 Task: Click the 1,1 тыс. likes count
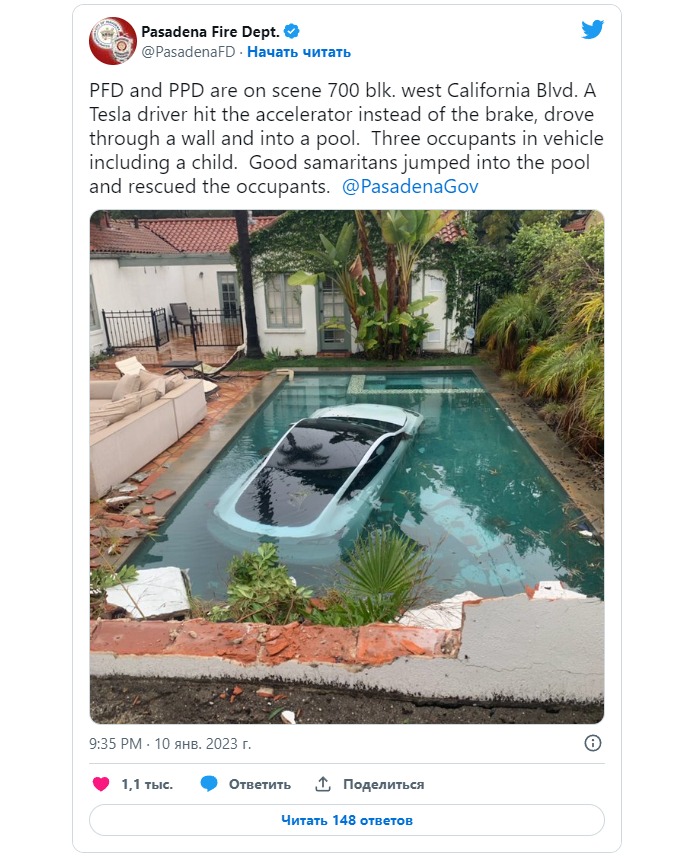coord(147,784)
